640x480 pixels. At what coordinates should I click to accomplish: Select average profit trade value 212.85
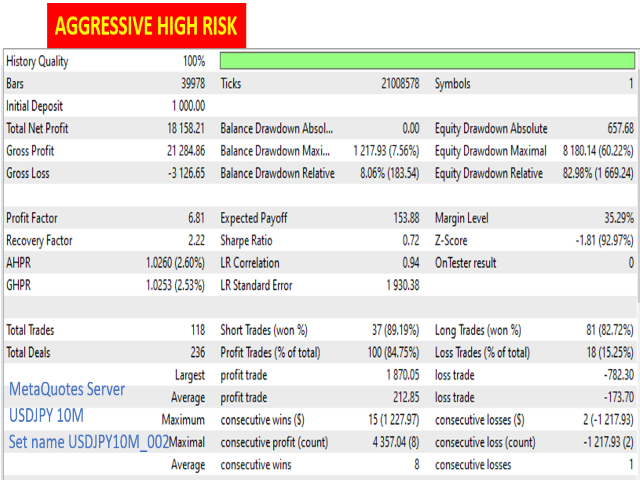tap(406, 397)
